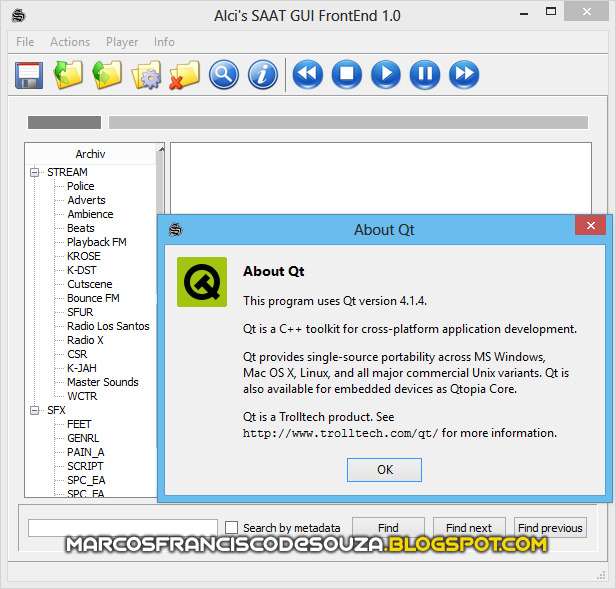Select Beats in the tree
The width and height of the screenshot is (616, 589).
(x=81, y=228)
